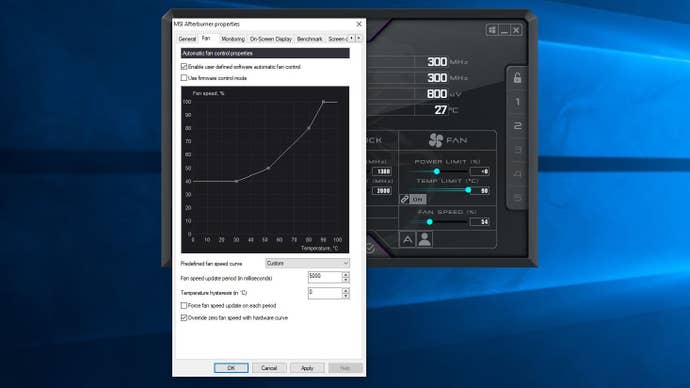690x388 pixels.
Task: Decrease temperature hysteresis with down arrow
Action: coord(345,296)
